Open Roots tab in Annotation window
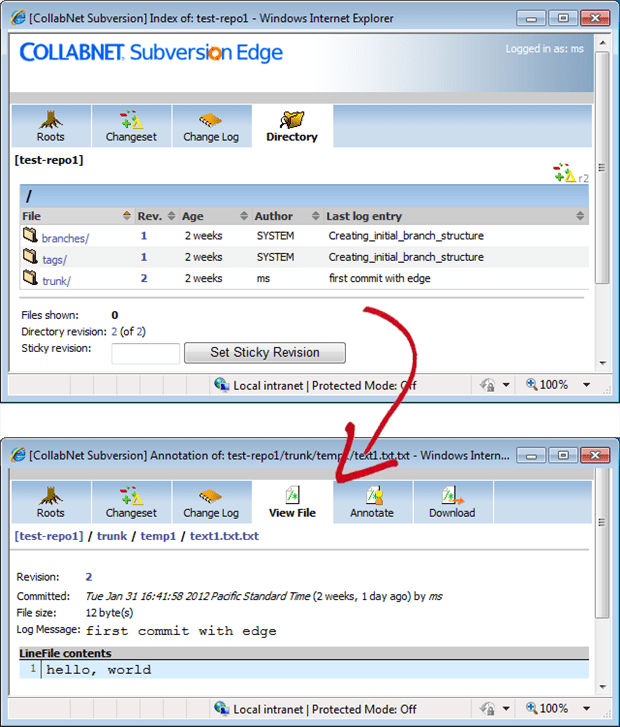 click(x=51, y=502)
